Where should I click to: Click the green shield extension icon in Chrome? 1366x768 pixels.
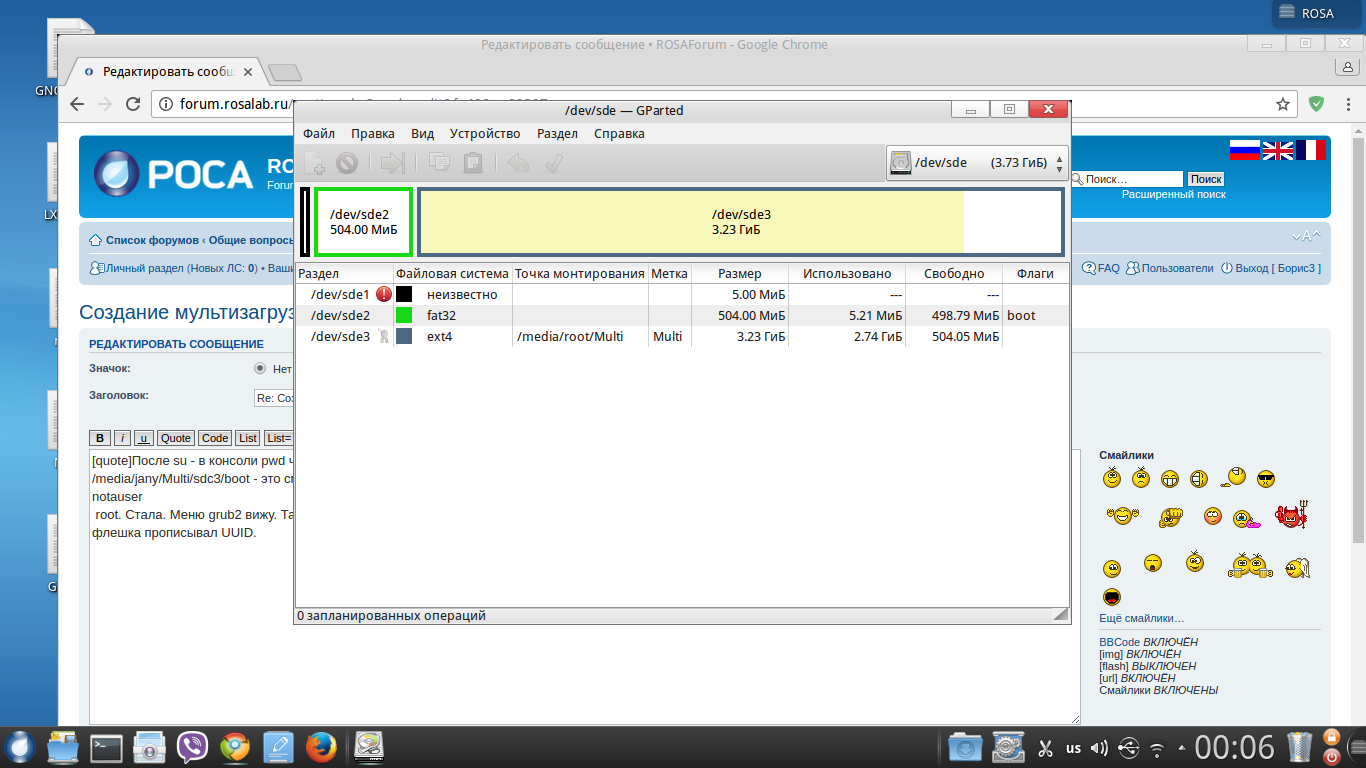pos(1317,104)
